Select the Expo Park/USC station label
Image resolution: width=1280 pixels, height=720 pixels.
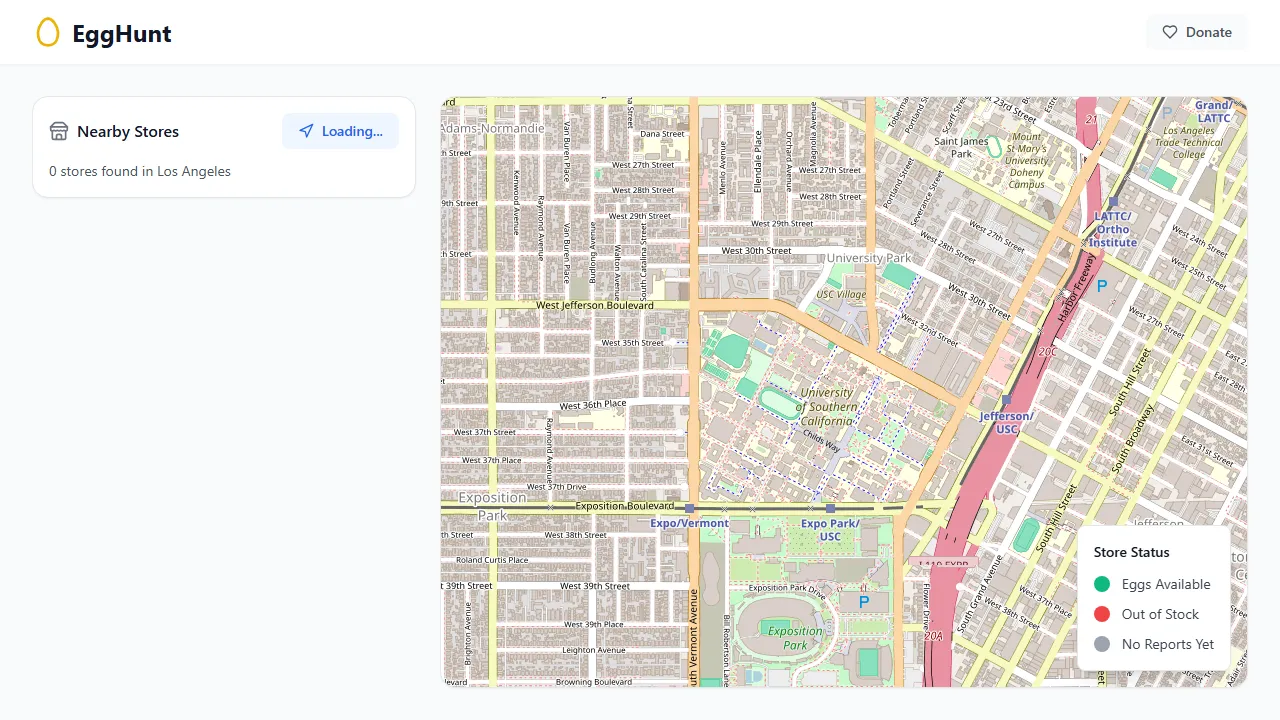coord(828,531)
